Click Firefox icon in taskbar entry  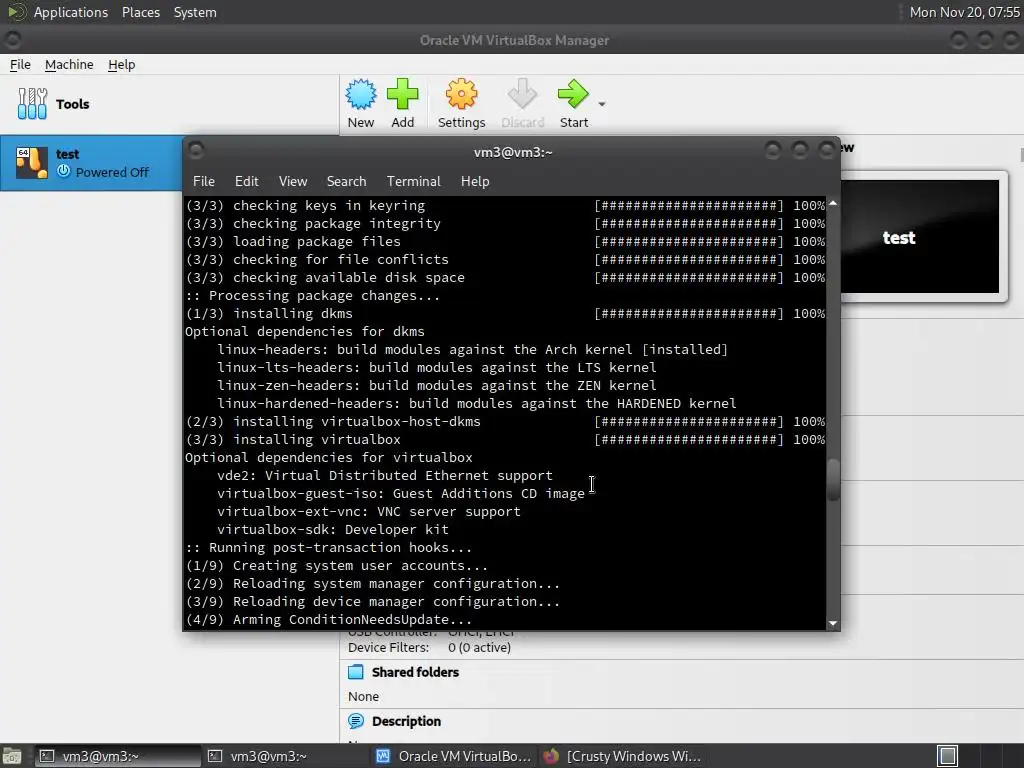[x=551, y=756]
